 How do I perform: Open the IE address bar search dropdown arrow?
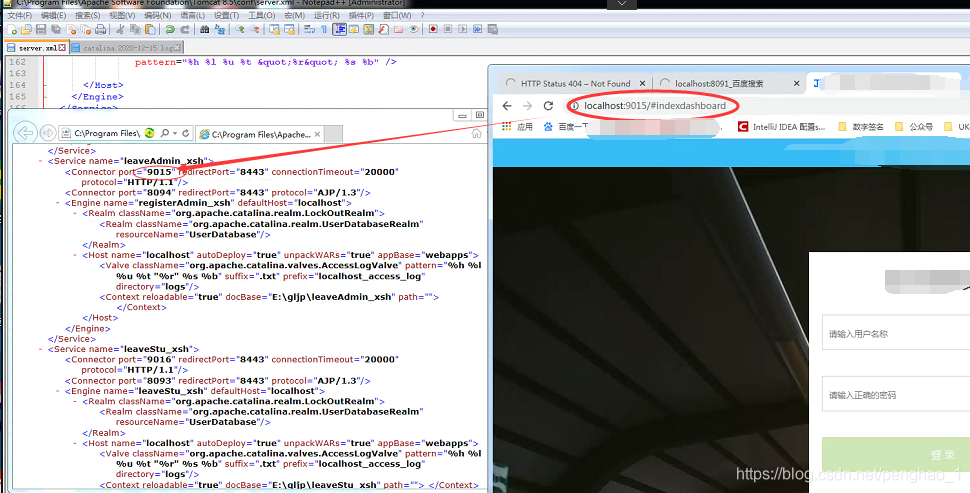(175, 133)
